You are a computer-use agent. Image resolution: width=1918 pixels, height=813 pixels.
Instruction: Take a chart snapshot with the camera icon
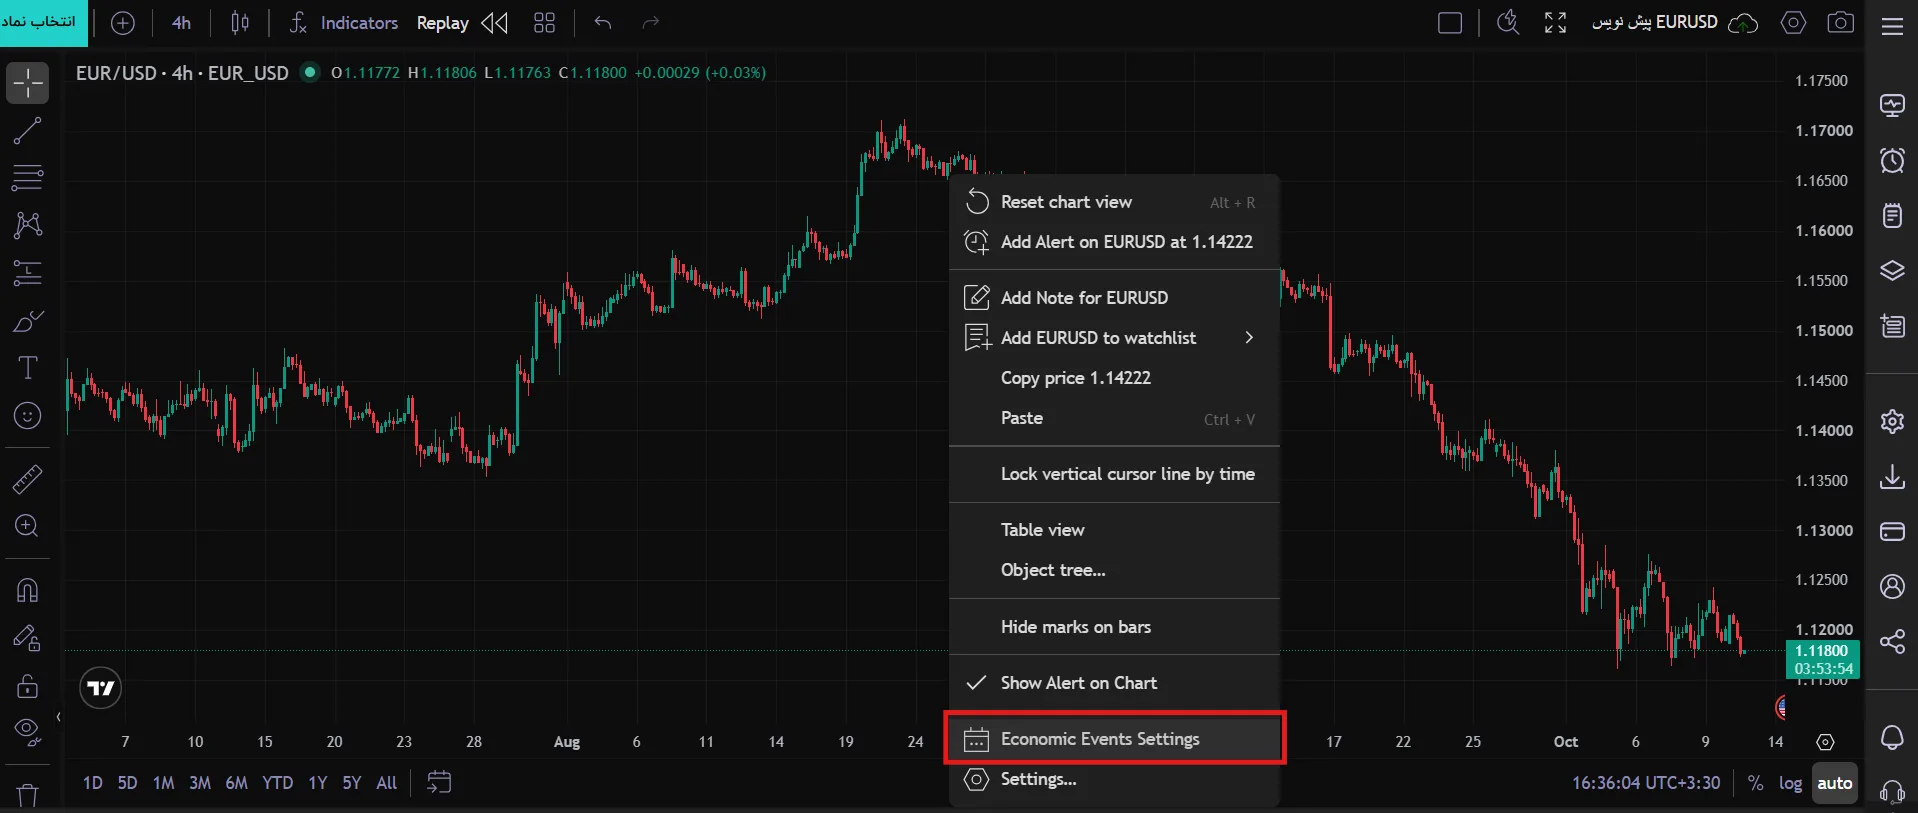[1841, 23]
